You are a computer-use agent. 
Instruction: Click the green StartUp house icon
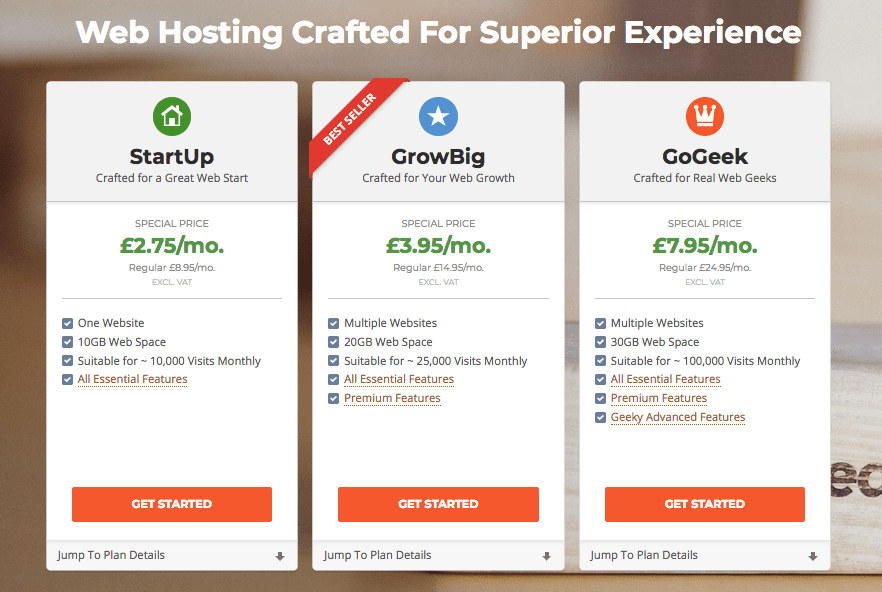click(x=172, y=116)
